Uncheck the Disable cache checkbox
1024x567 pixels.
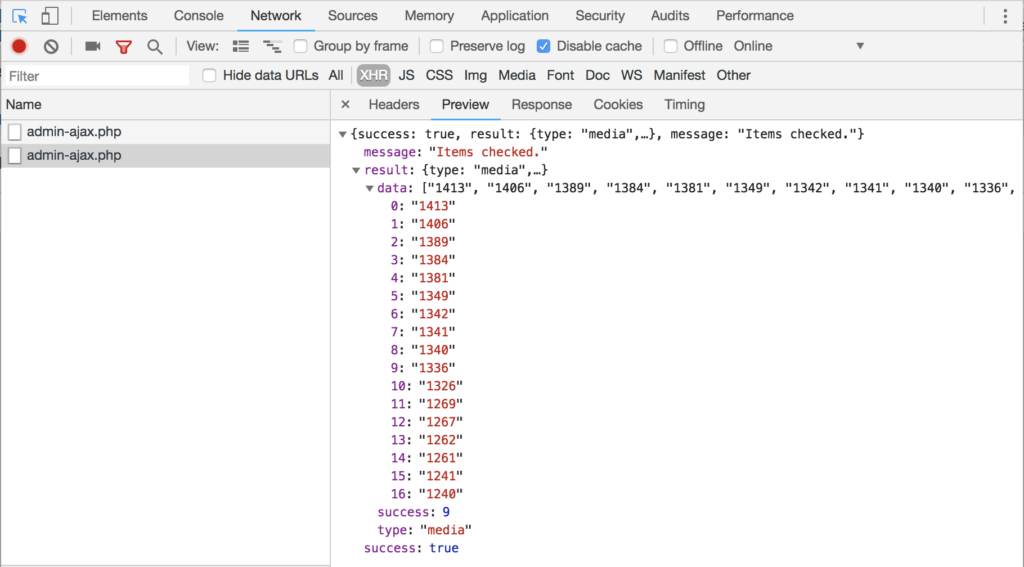pyautogui.click(x=543, y=46)
